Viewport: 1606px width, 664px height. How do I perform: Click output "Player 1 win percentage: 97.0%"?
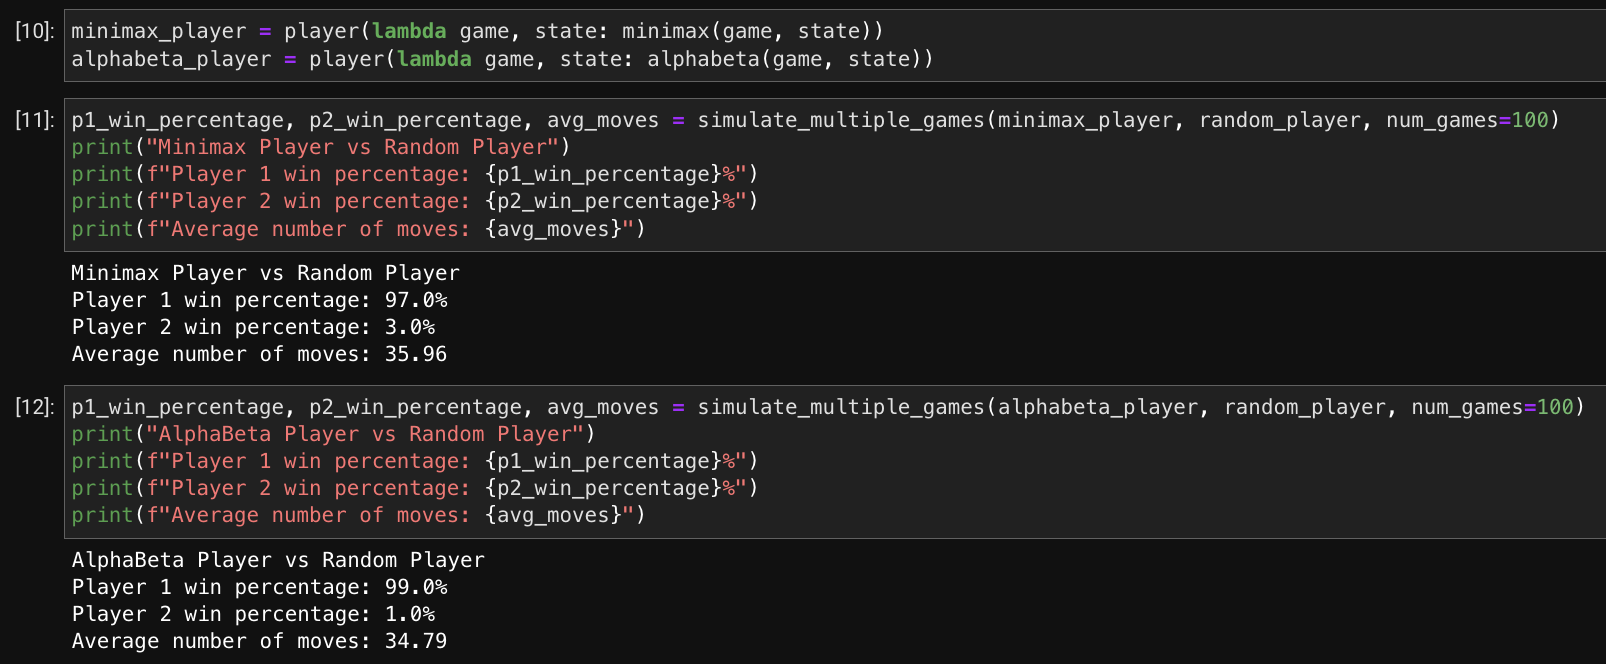259,300
